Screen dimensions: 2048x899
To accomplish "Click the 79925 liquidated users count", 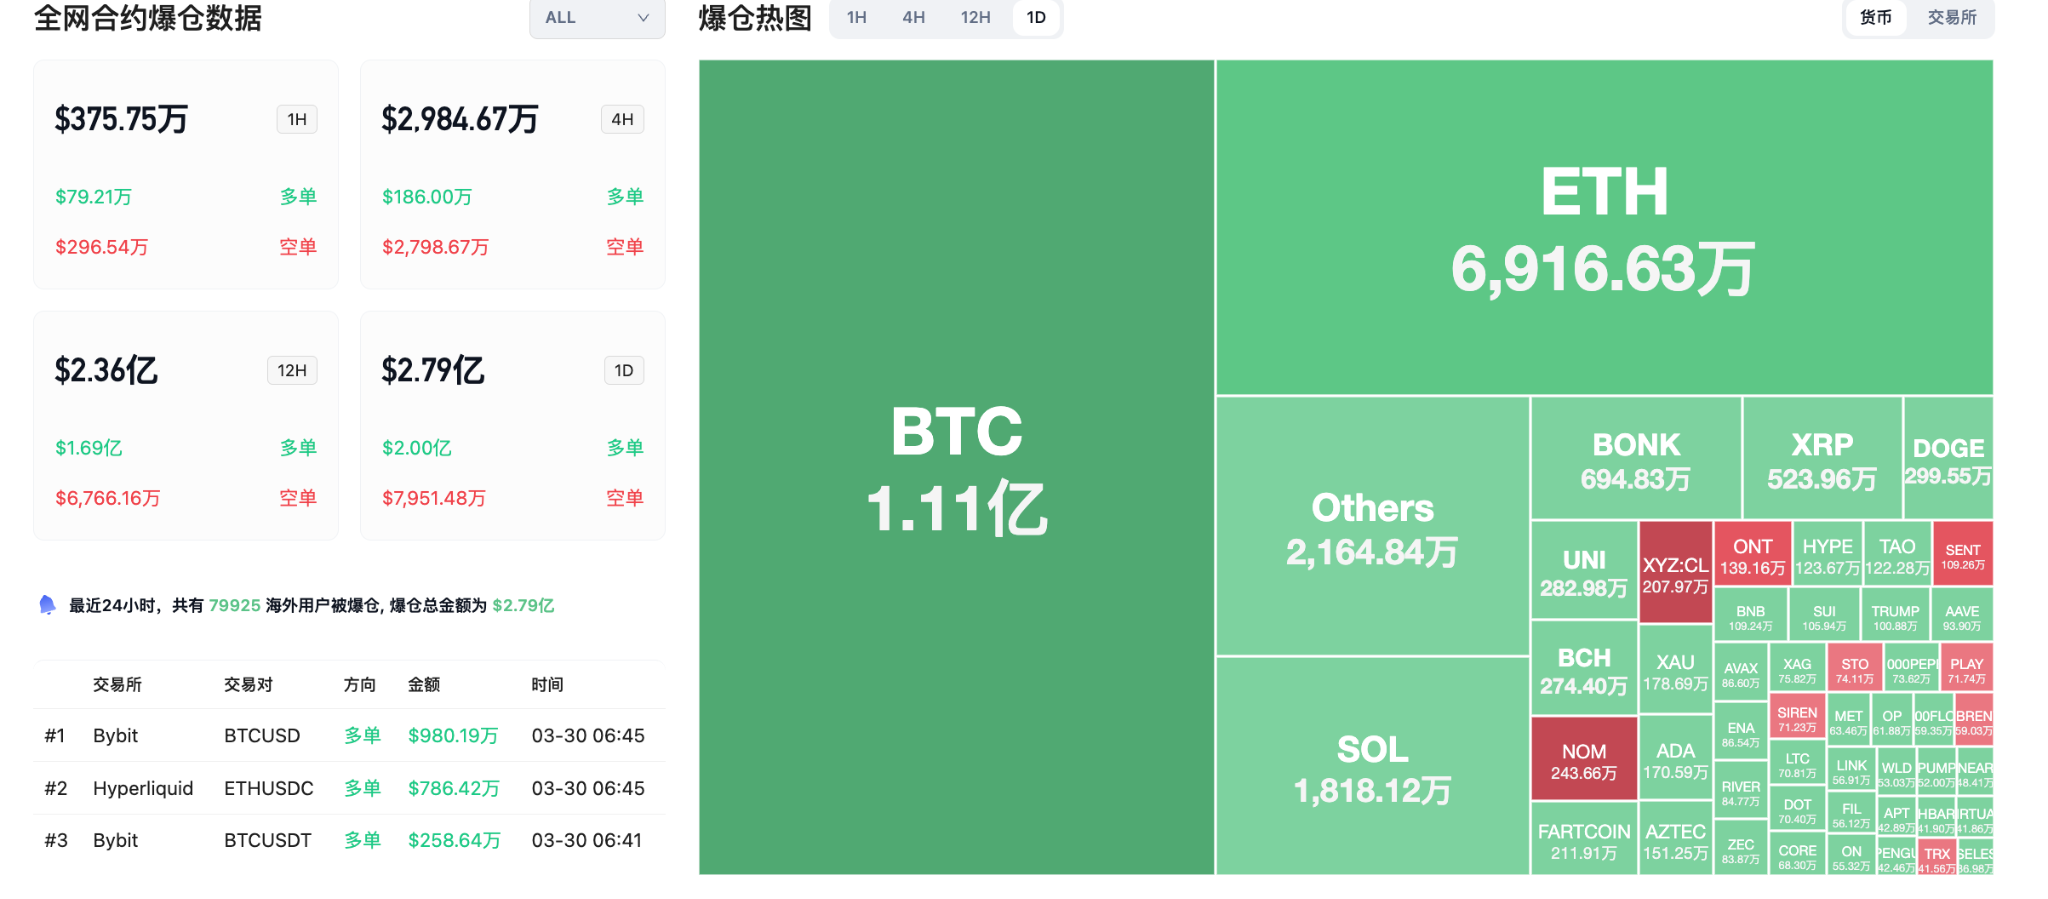I will click(x=234, y=606).
